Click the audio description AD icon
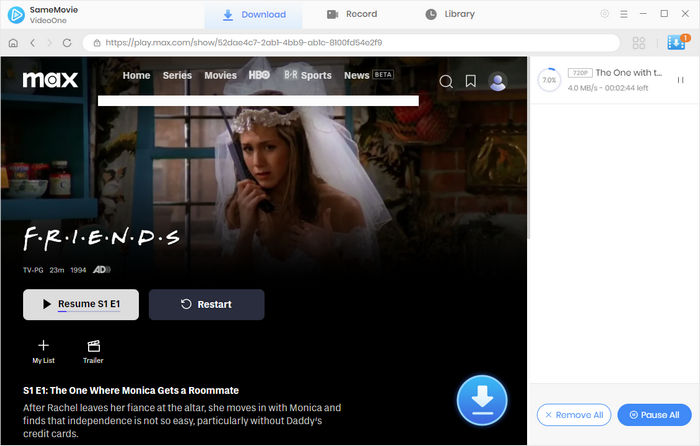The height and width of the screenshot is (446, 700). (x=102, y=270)
